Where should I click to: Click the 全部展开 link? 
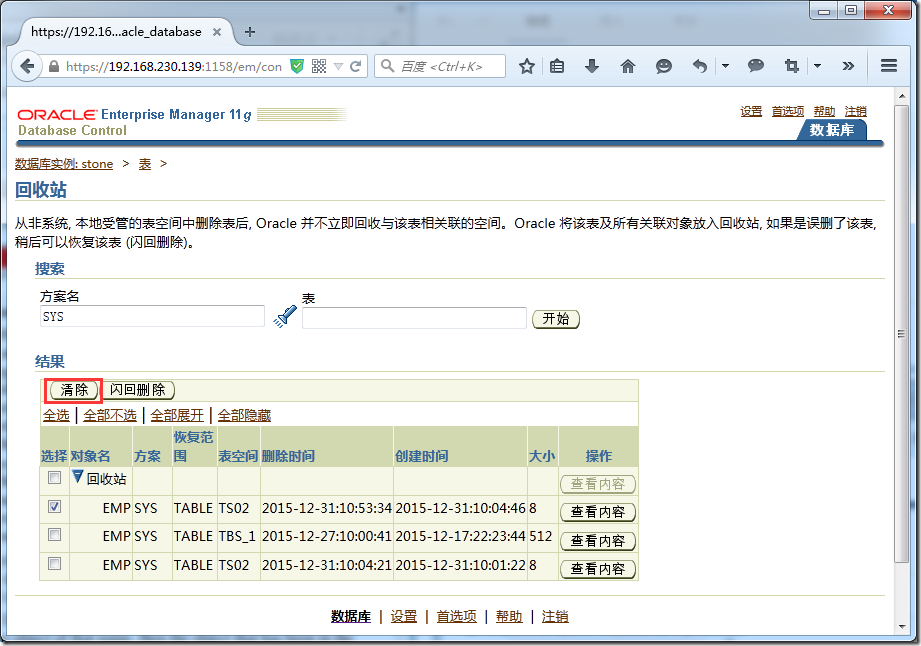click(x=177, y=415)
